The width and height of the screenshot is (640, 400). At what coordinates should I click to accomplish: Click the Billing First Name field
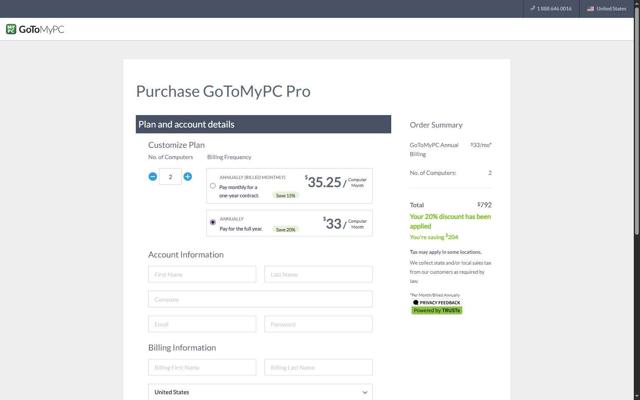pyautogui.click(x=202, y=367)
